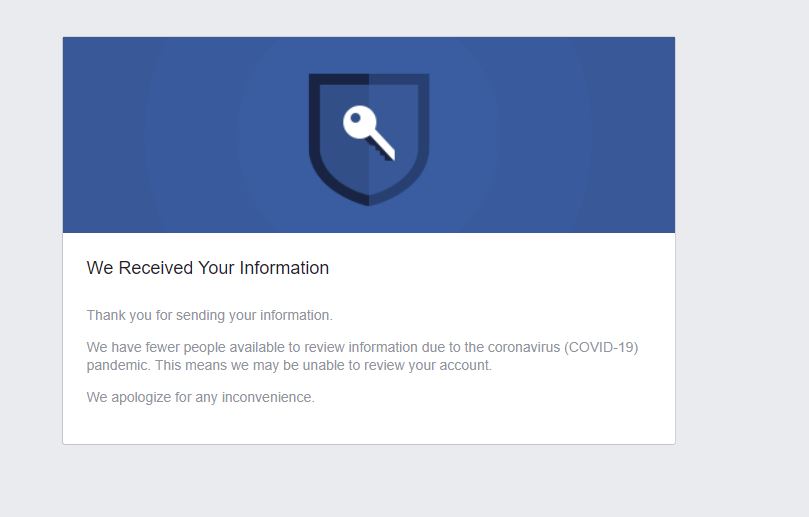Click the "We apologize for any inconvenience." line
The height and width of the screenshot is (517, 809).
[200, 397]
